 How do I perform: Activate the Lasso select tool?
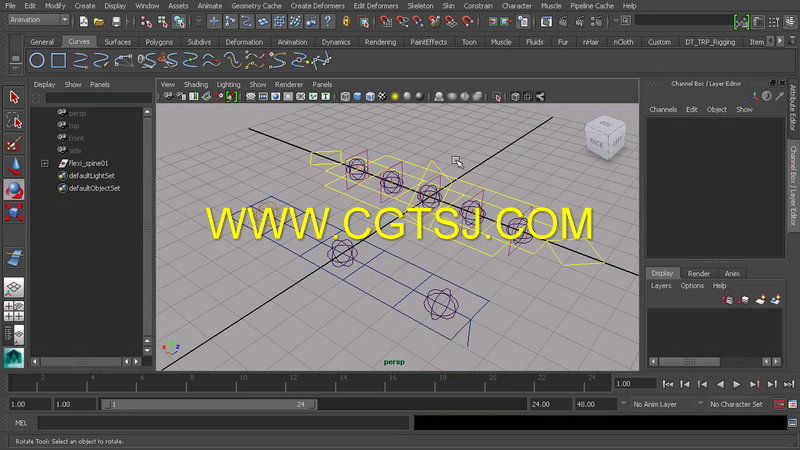pyautogui.click(x=14, y=121)
